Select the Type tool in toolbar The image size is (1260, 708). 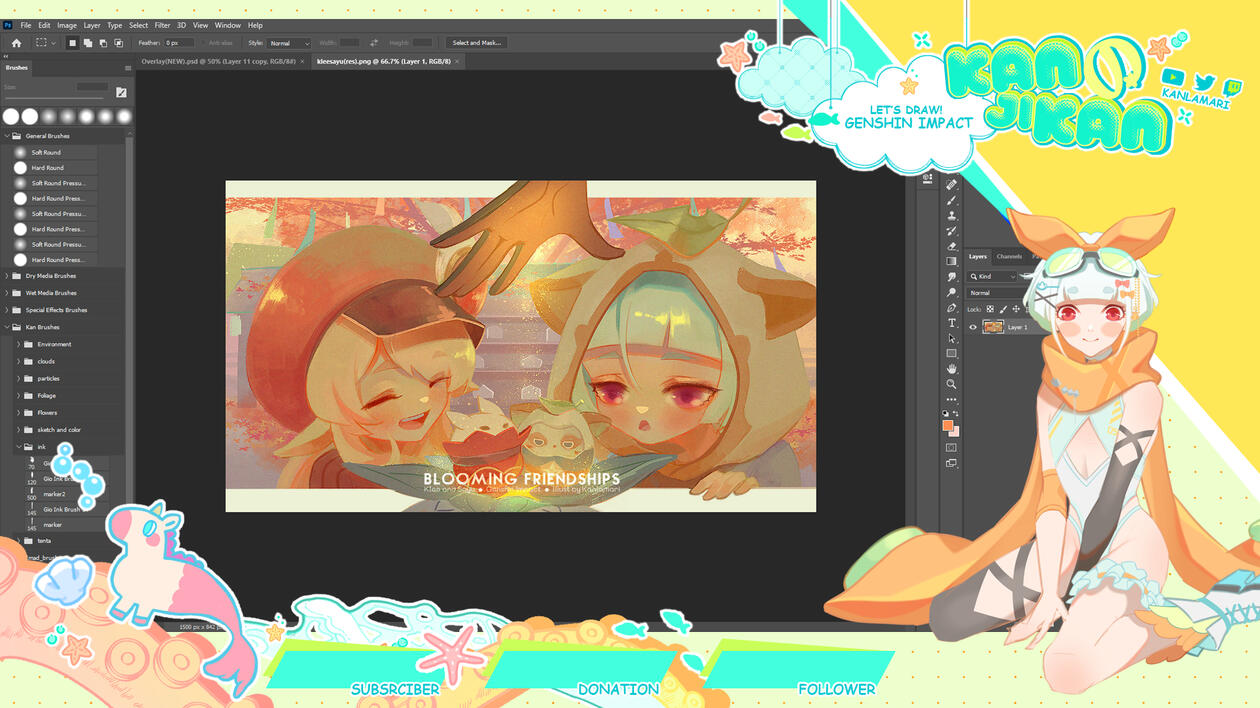coord(952,323)
